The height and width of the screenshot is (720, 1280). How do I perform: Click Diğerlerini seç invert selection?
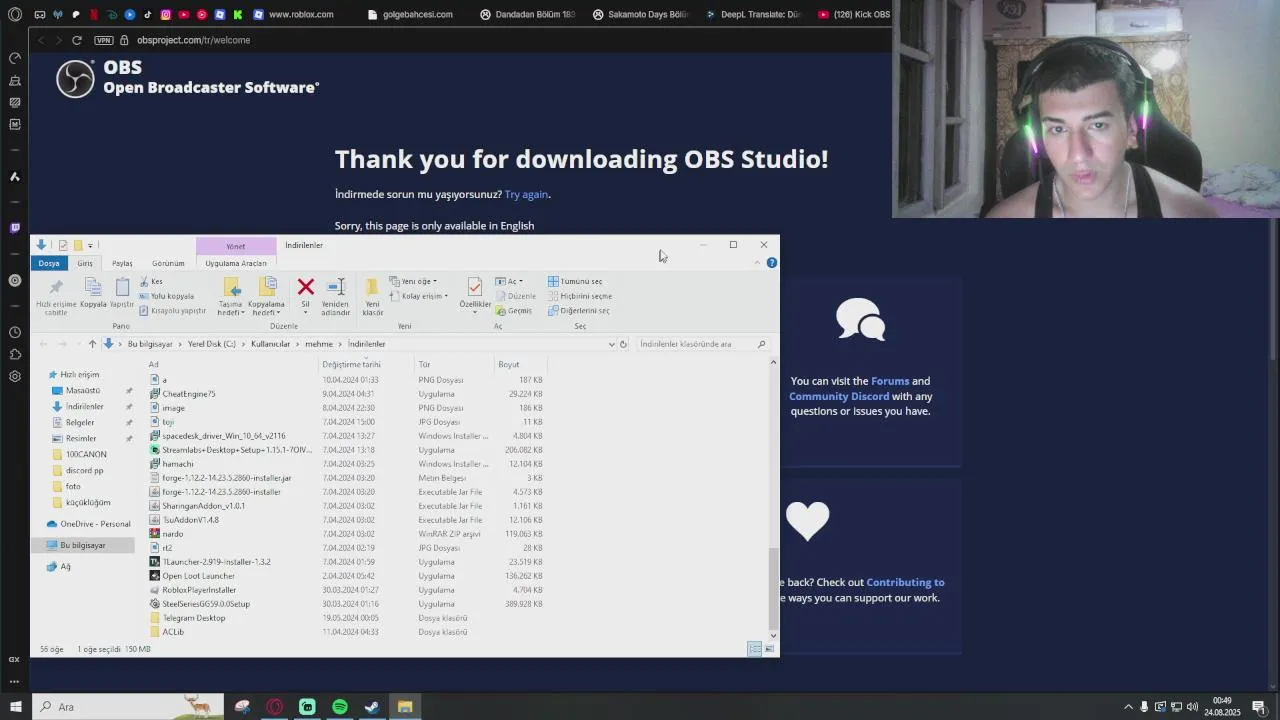pos(579,310)
